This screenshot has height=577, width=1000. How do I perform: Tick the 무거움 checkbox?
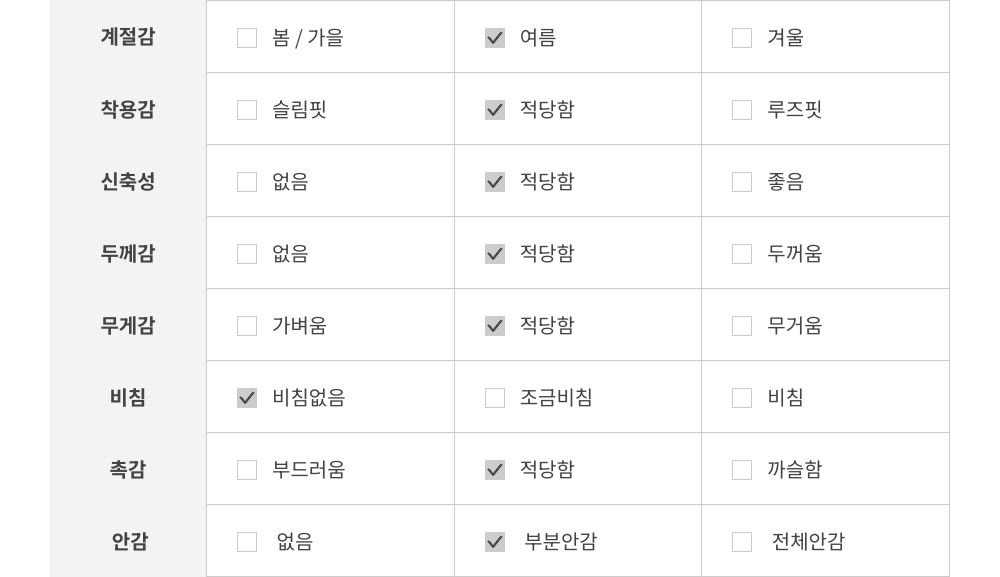[x=742, y=326]
